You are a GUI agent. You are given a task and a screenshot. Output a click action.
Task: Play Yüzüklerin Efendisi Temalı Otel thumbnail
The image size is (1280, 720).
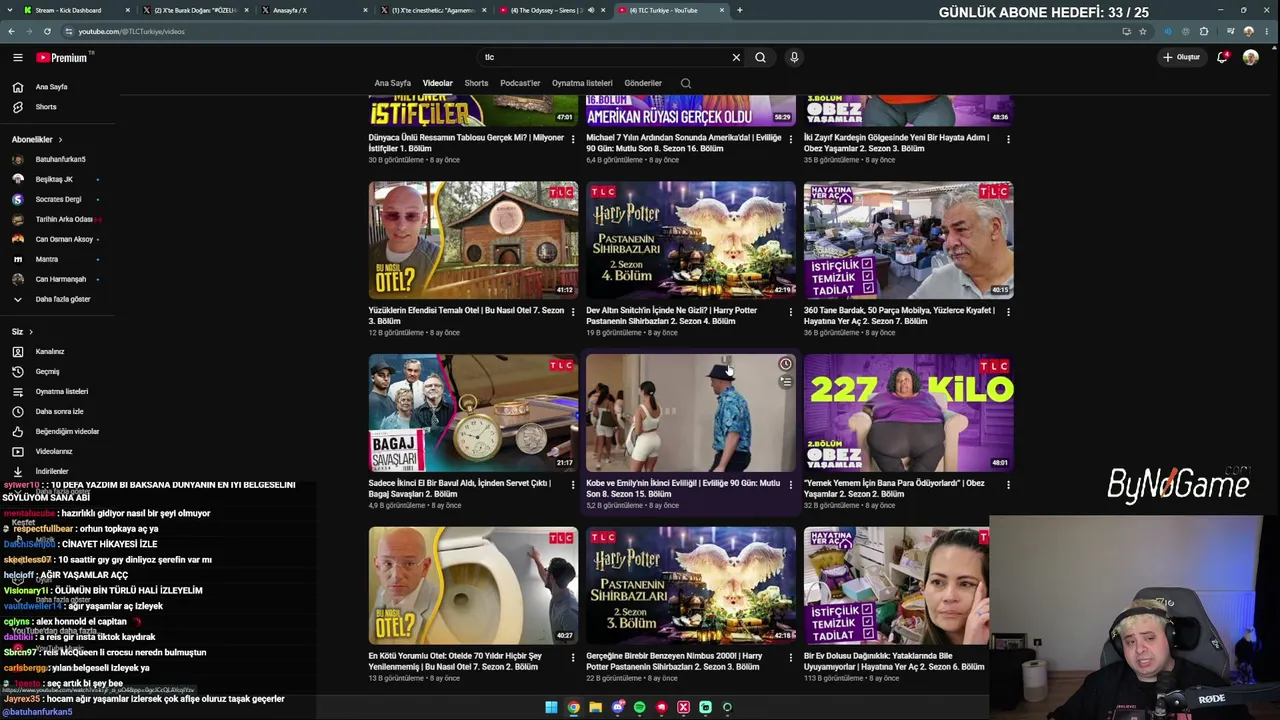[473, 240]
